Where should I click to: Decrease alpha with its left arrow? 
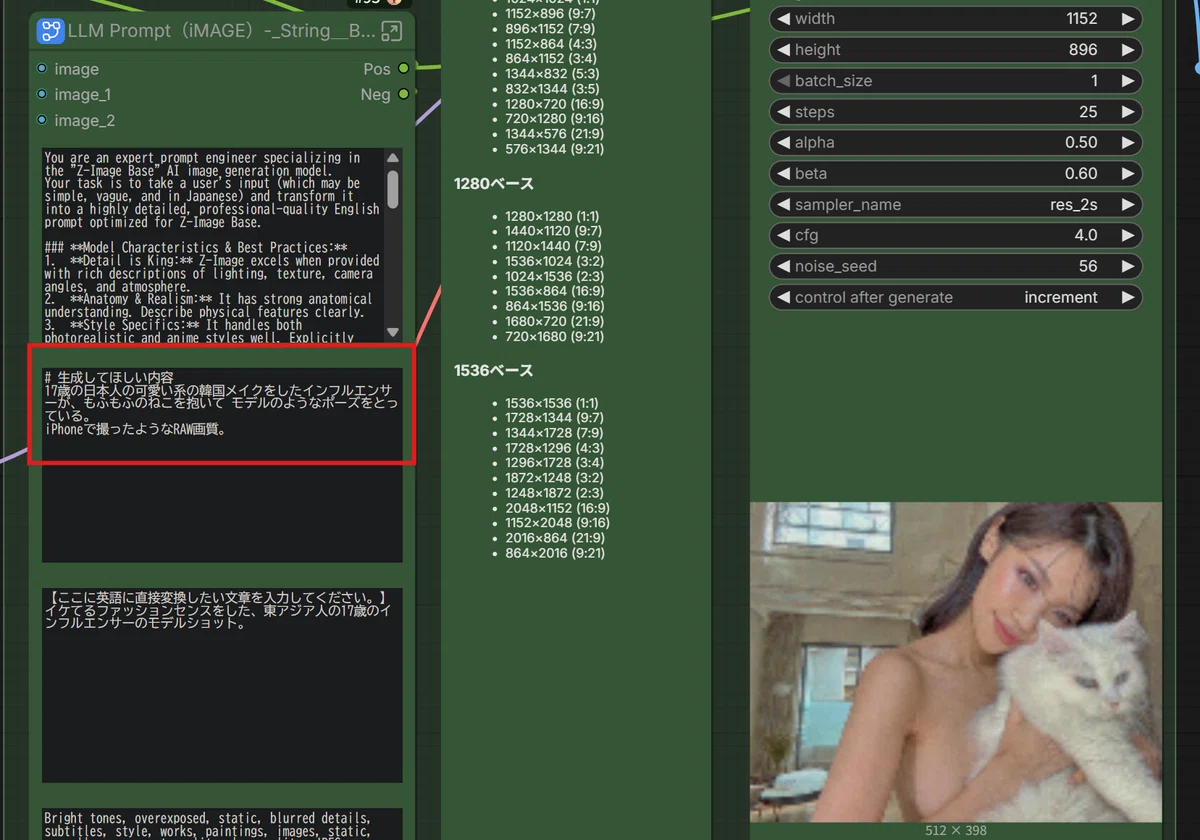783,143
